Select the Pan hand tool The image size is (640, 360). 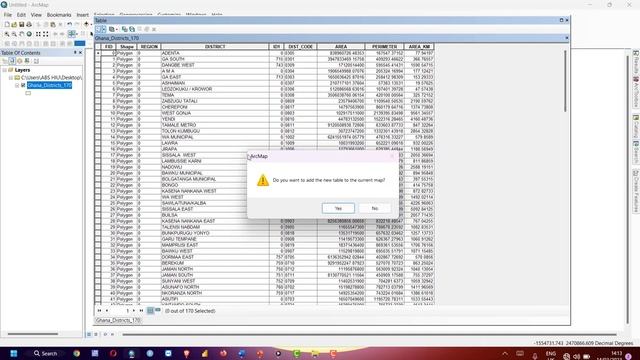[x=22, y=34]
